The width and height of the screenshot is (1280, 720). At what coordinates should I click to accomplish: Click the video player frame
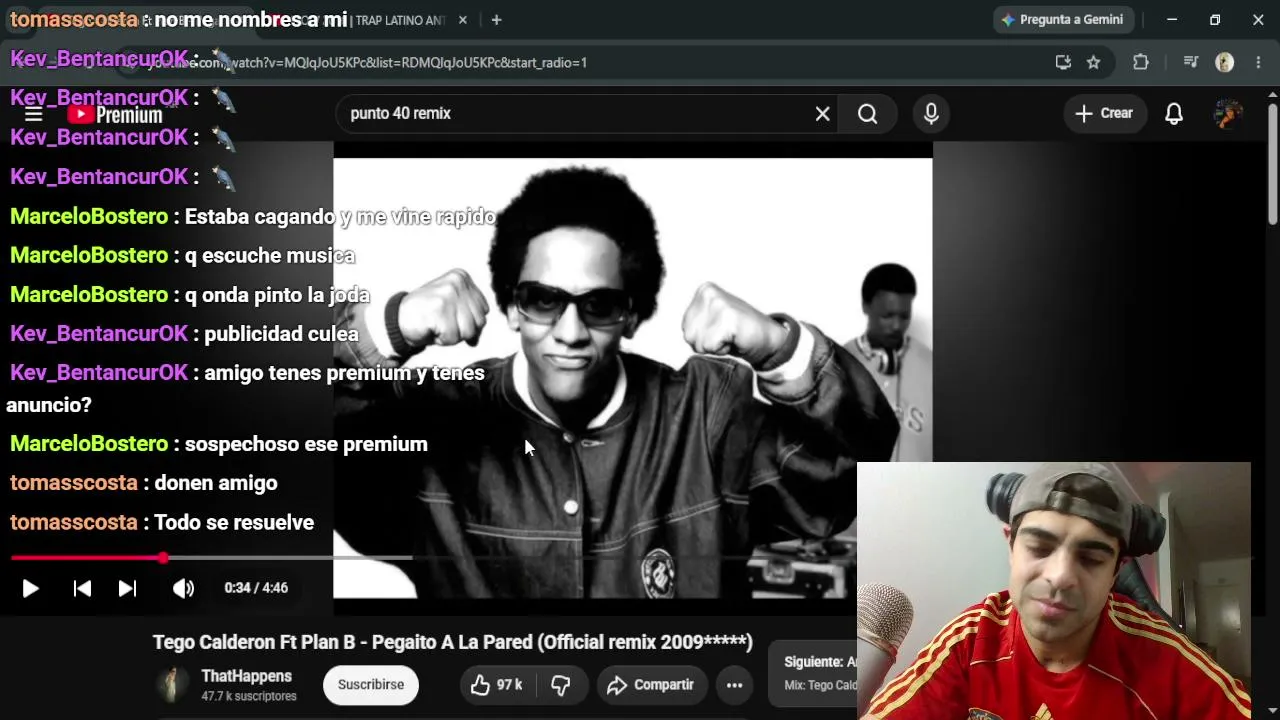(632, 378)
